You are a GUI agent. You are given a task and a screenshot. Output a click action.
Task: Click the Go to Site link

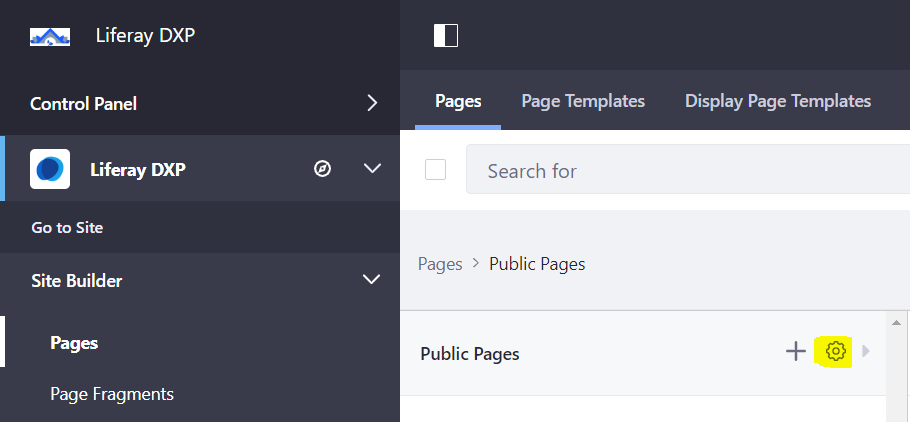tap(67, 228)
